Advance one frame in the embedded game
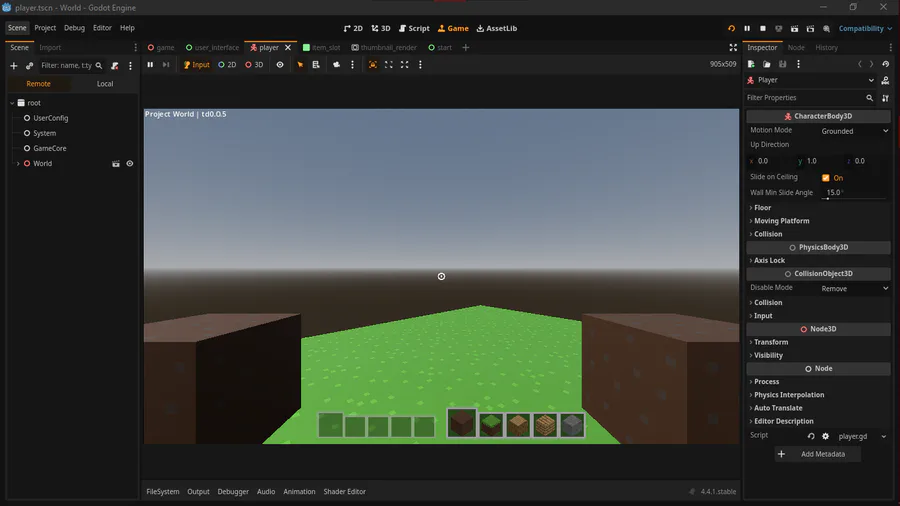The width and height of the screenshot is (900, 506). pyautogui.click(x=166, y=65)
